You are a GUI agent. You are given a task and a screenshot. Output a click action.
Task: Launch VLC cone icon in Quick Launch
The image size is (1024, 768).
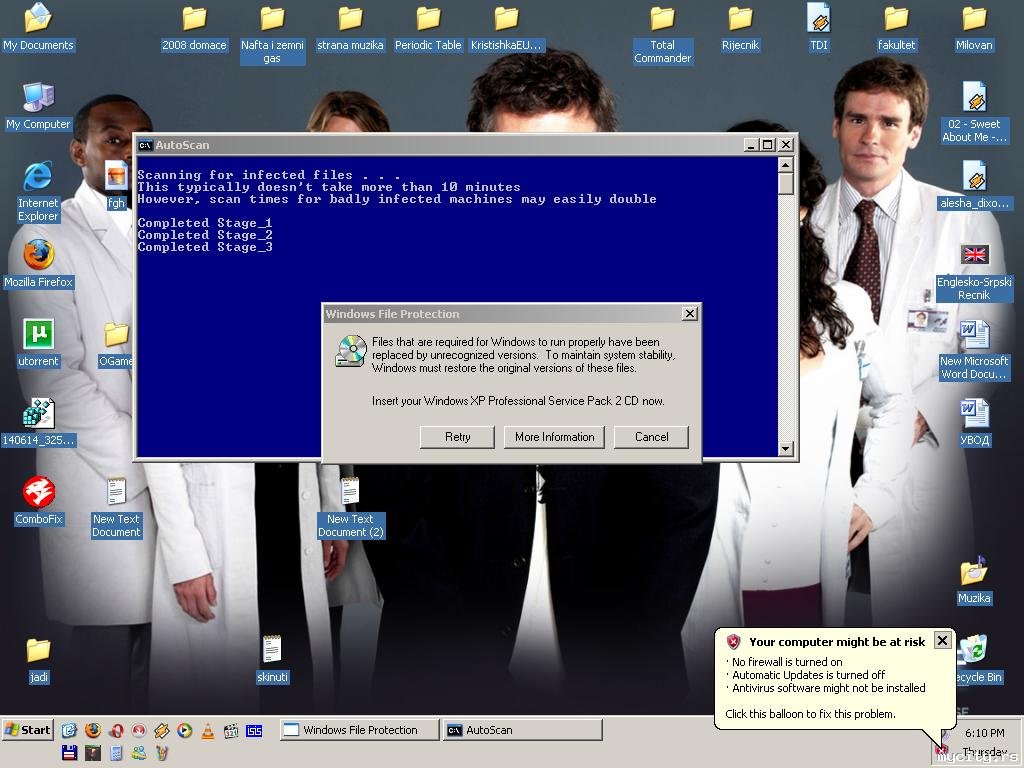coord(208,730)
